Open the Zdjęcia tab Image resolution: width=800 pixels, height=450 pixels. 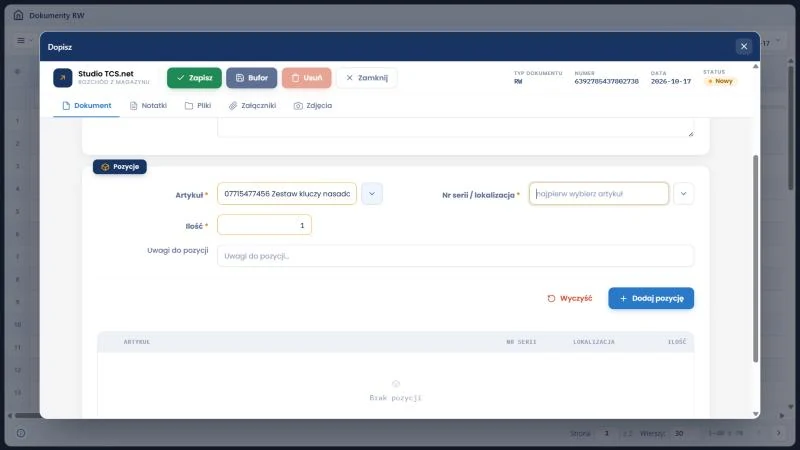coord(313,106)
